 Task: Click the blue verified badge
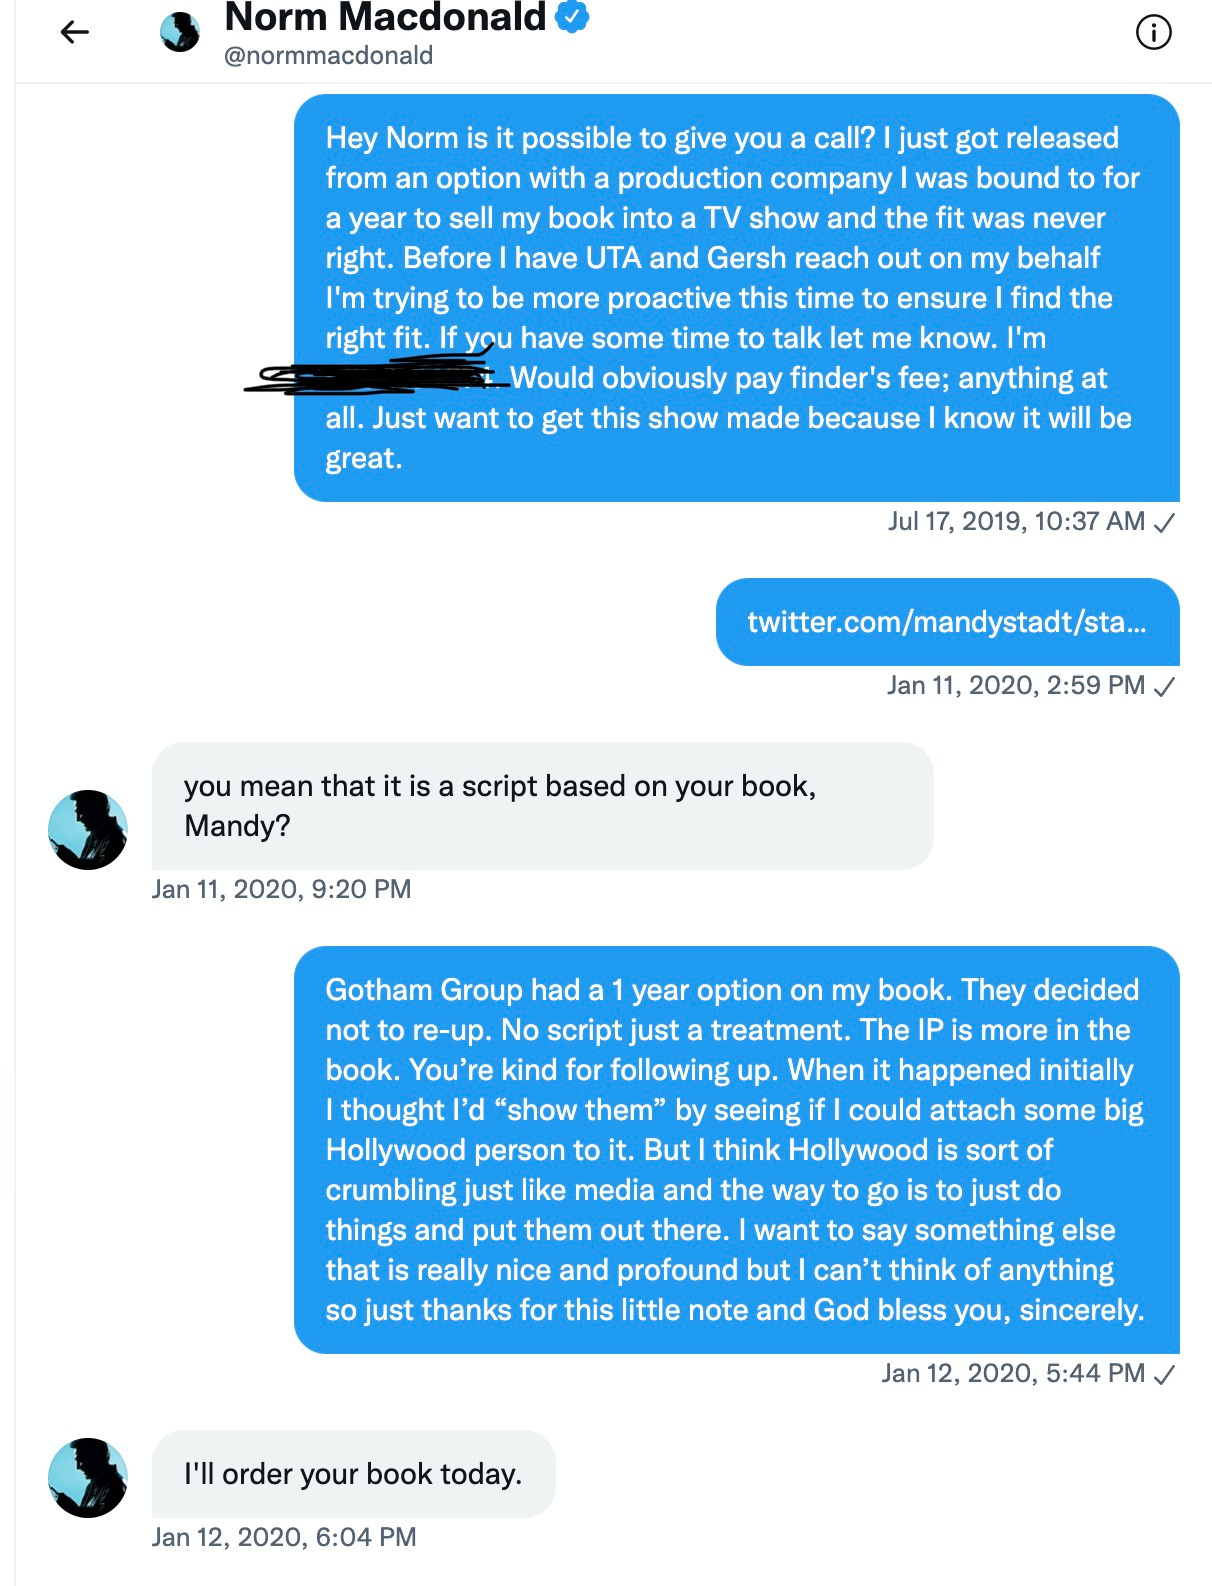pyautogui.click(x=572, y=16)
